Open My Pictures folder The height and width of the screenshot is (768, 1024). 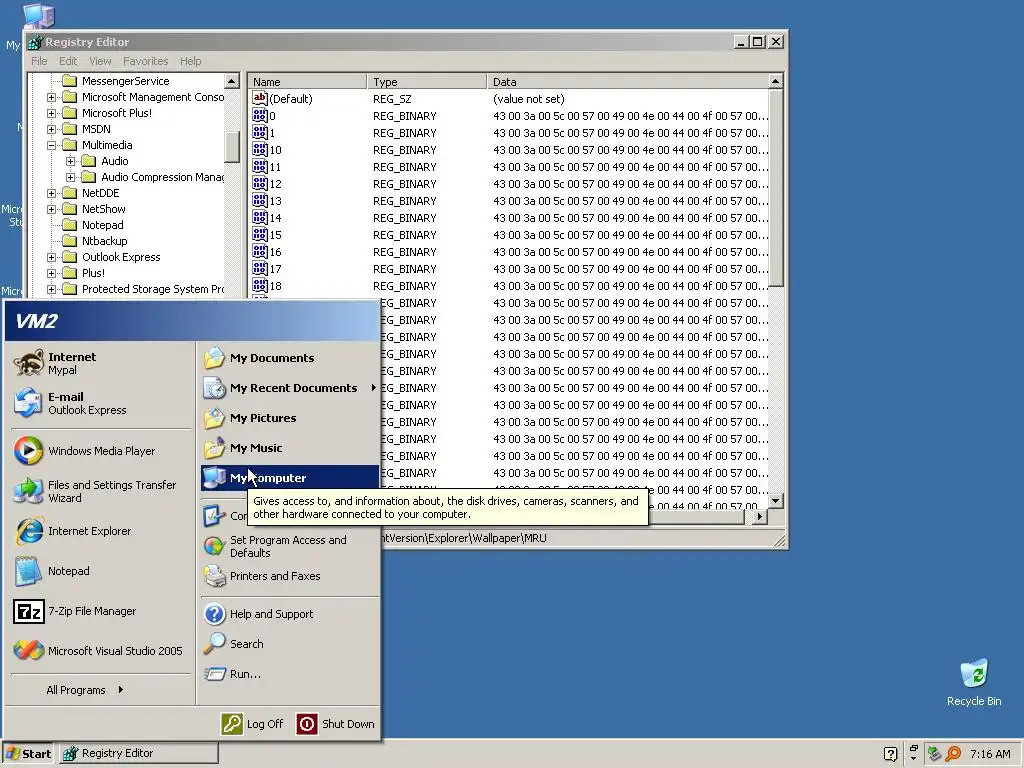click(290, 418)
